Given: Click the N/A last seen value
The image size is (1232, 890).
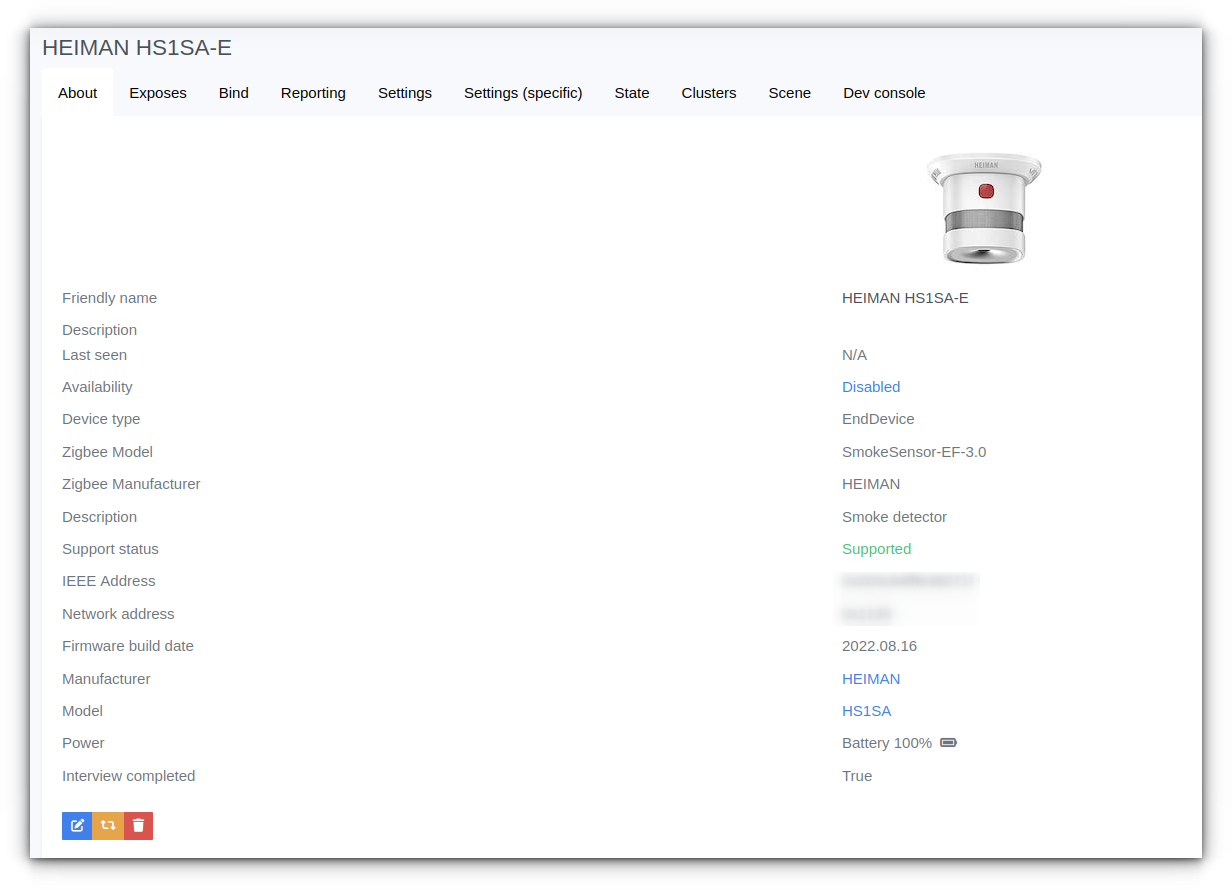Looking at the screenshot, I should pos(855,355).
